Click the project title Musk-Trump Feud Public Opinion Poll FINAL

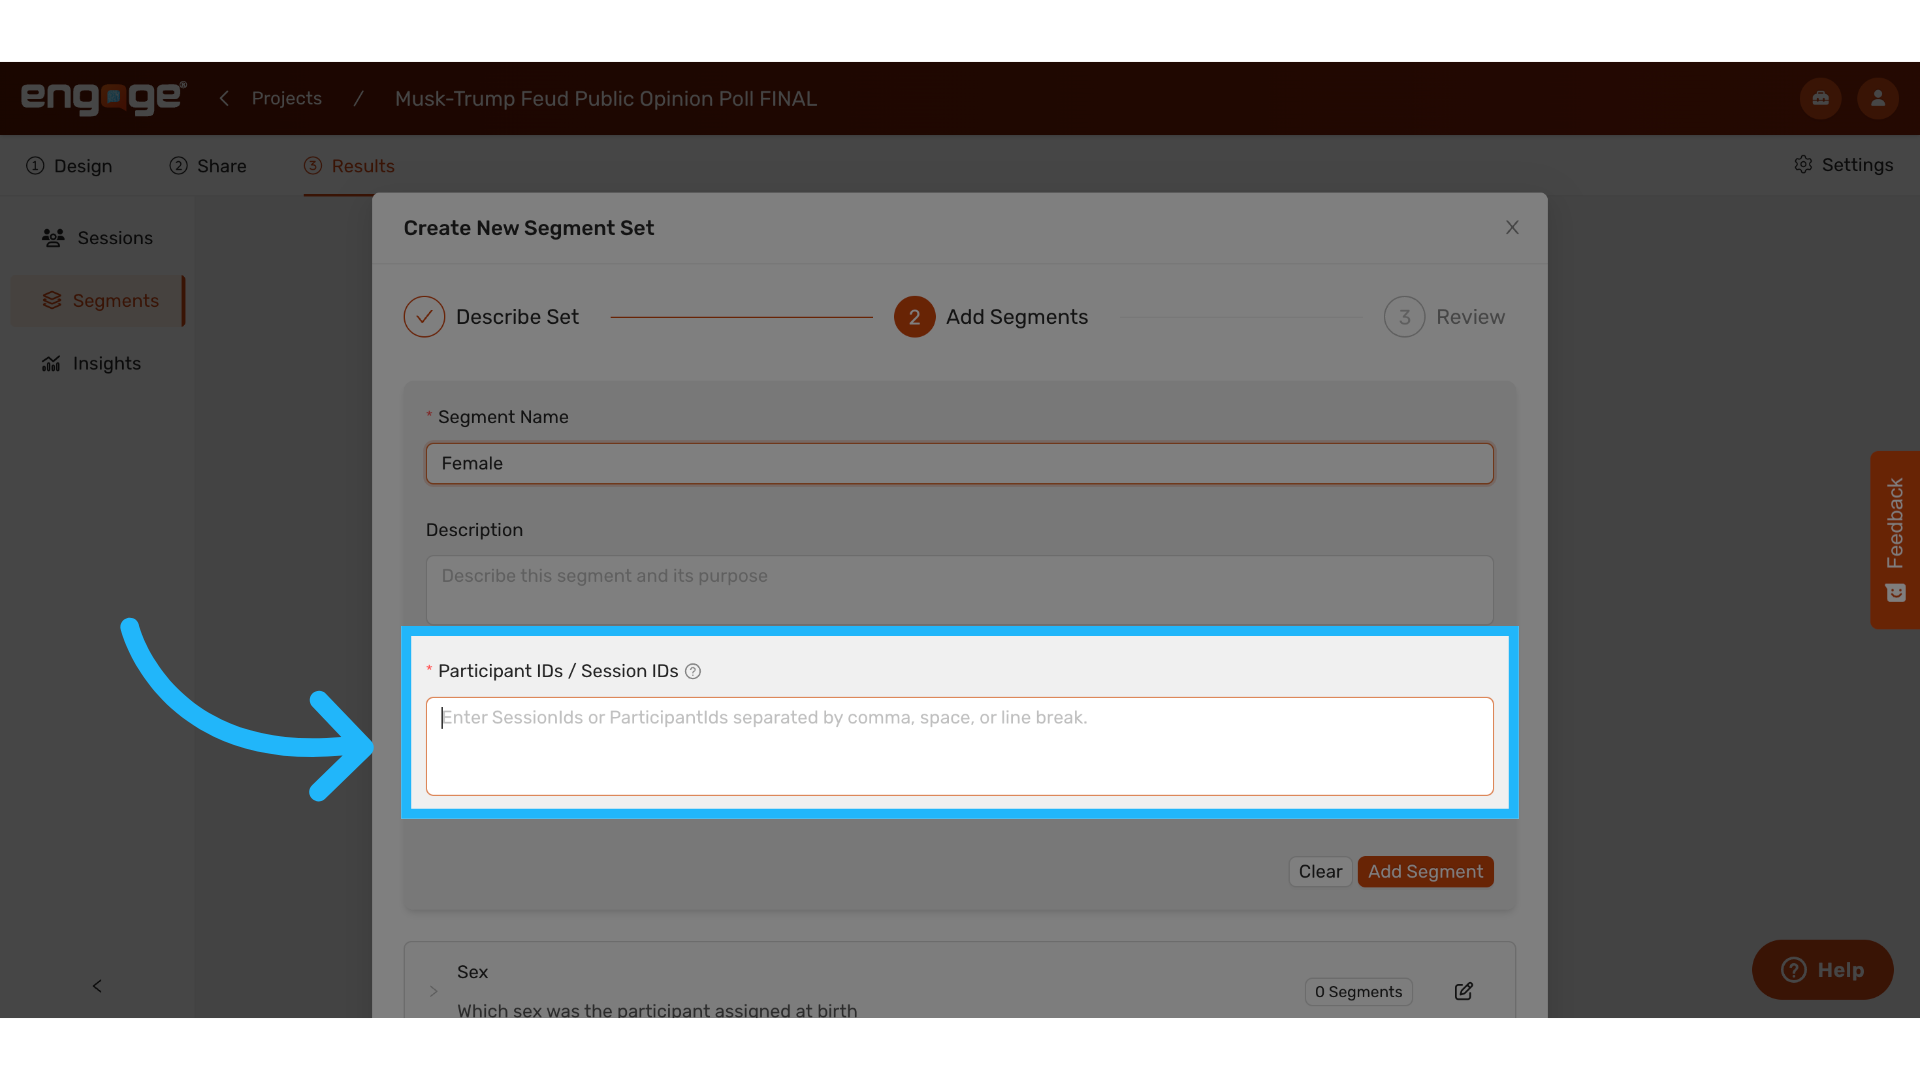click(606, 99)
